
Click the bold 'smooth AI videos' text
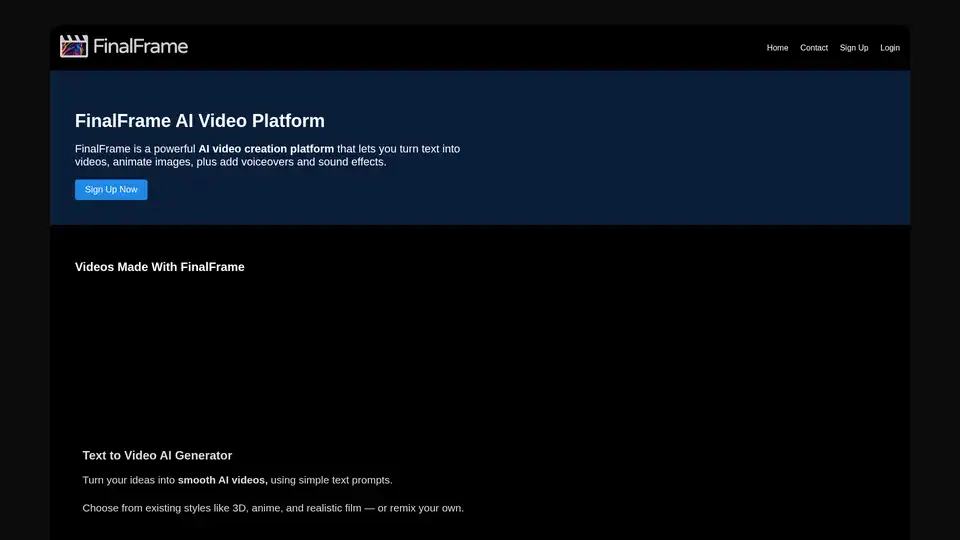pos(223,480)
